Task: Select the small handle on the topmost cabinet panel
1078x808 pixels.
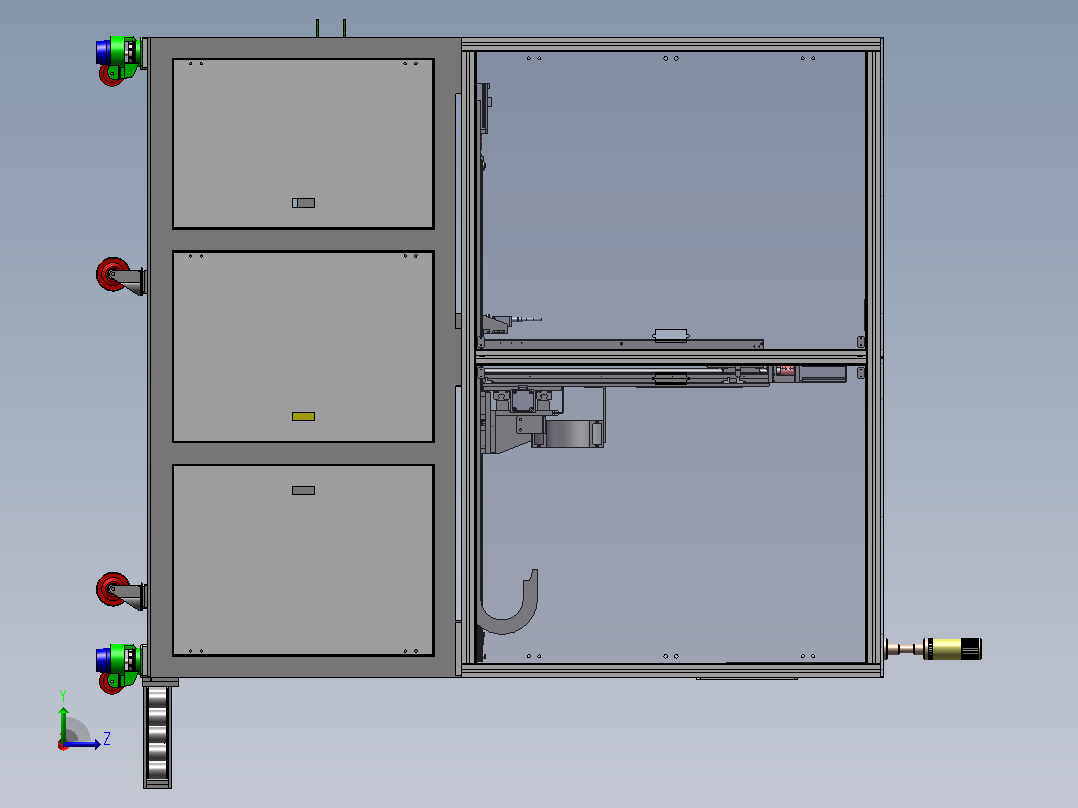Action: click(303, 203)
